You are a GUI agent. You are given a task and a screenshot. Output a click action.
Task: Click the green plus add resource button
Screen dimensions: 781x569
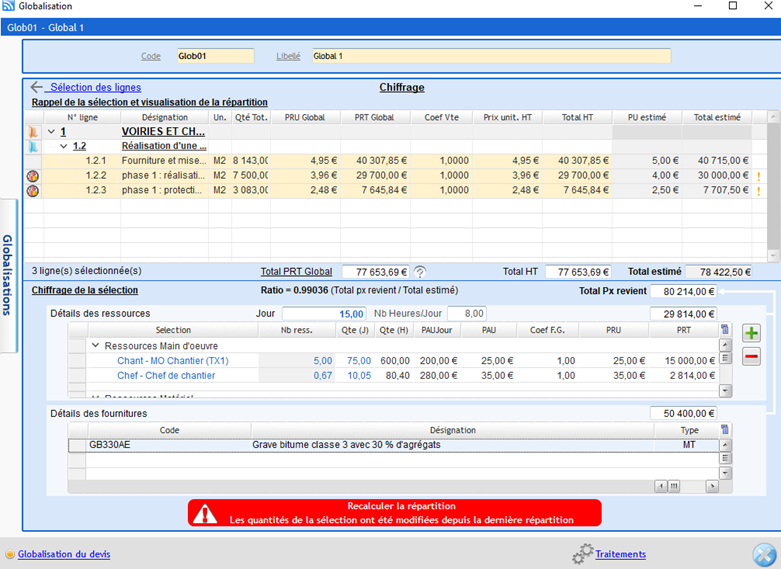click(751, 334)
